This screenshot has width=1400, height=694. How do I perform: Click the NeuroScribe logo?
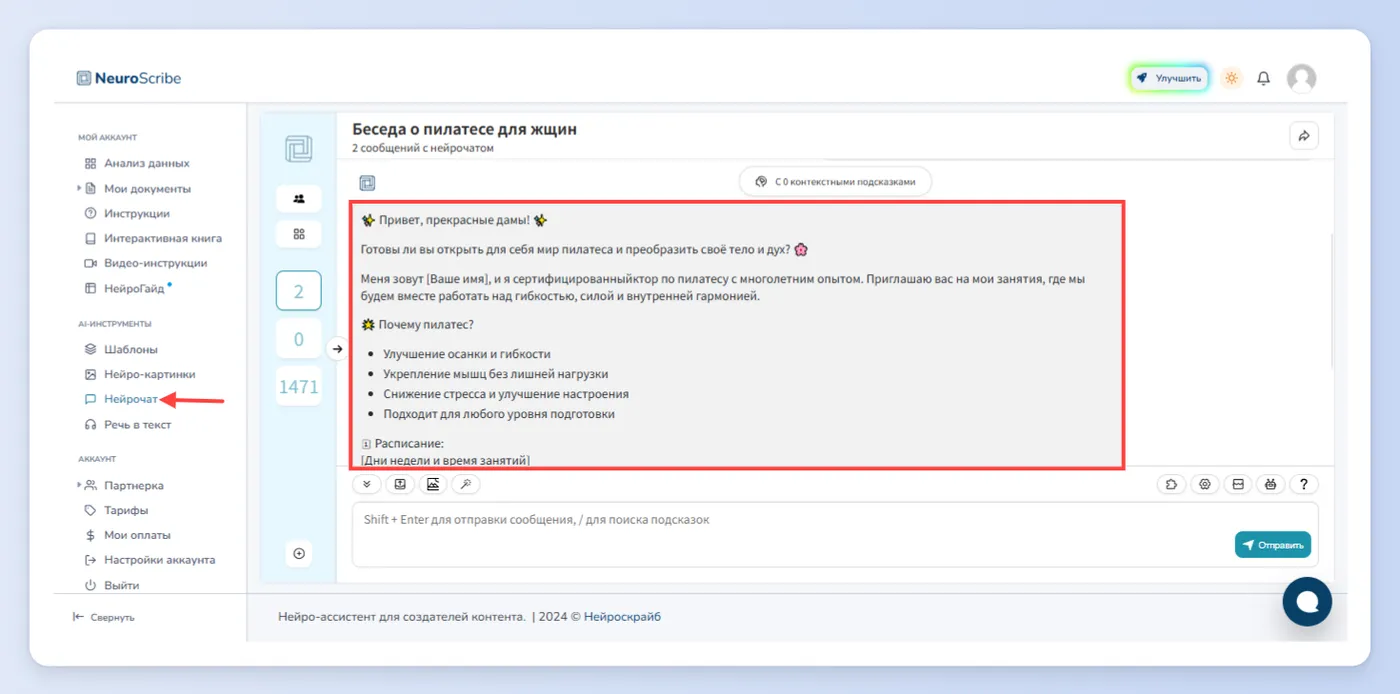coord(129,78)
